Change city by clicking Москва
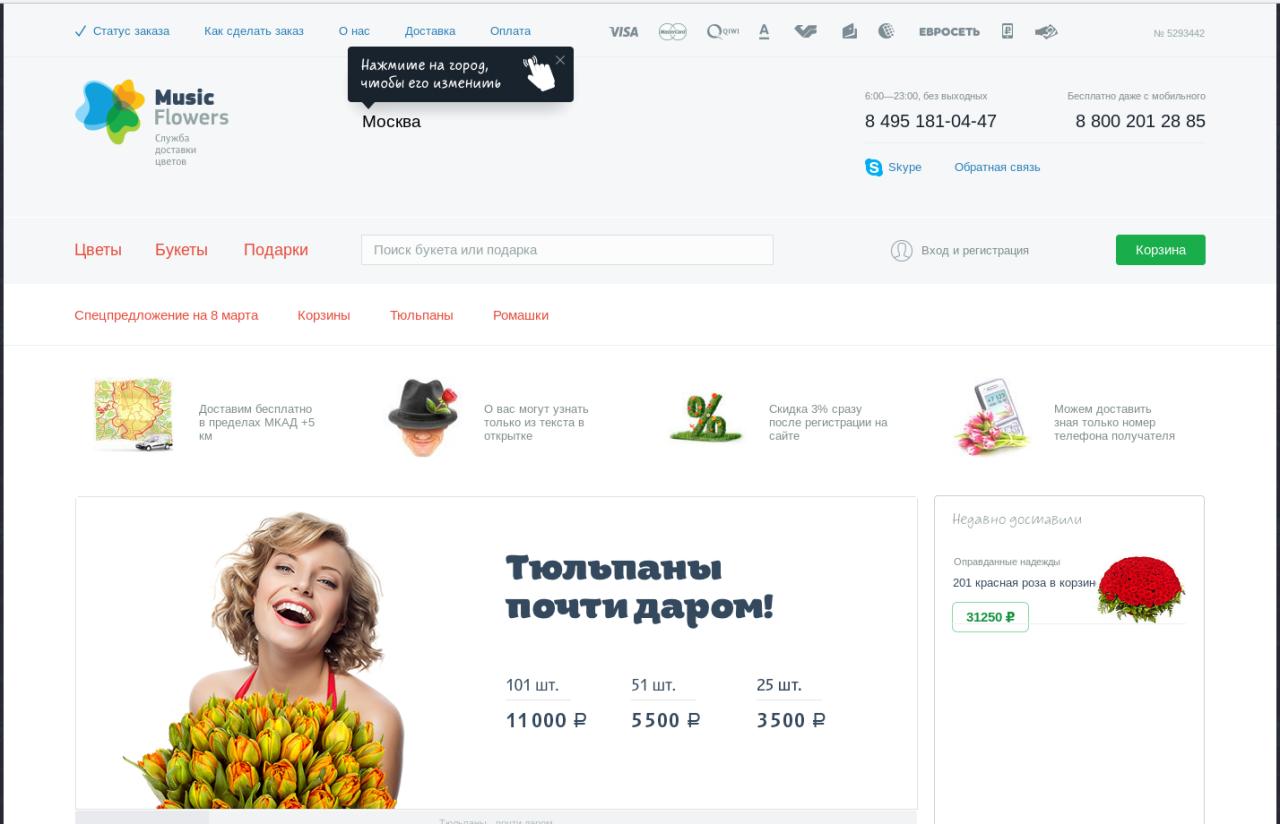This screenshot has width=1280, height=824. coord(391,122)
